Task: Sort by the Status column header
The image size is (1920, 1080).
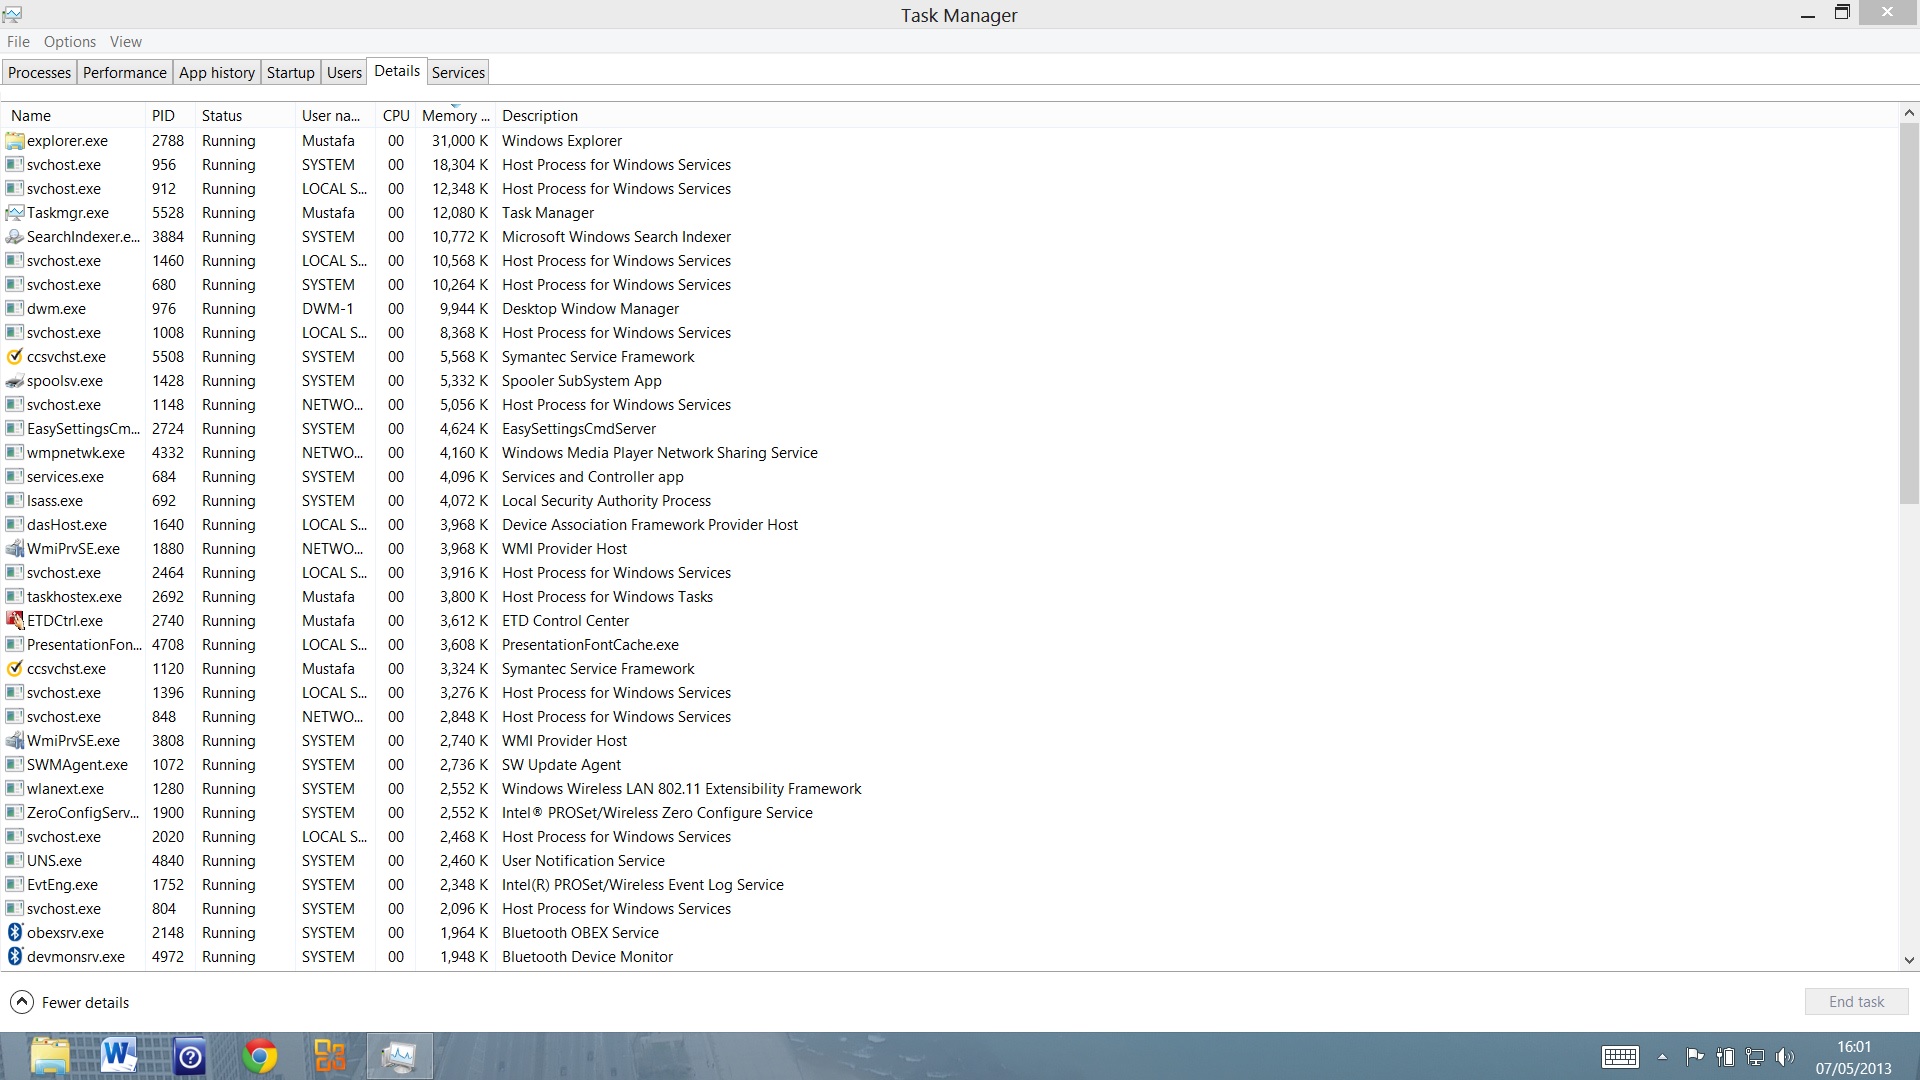Action: (246, 116)
